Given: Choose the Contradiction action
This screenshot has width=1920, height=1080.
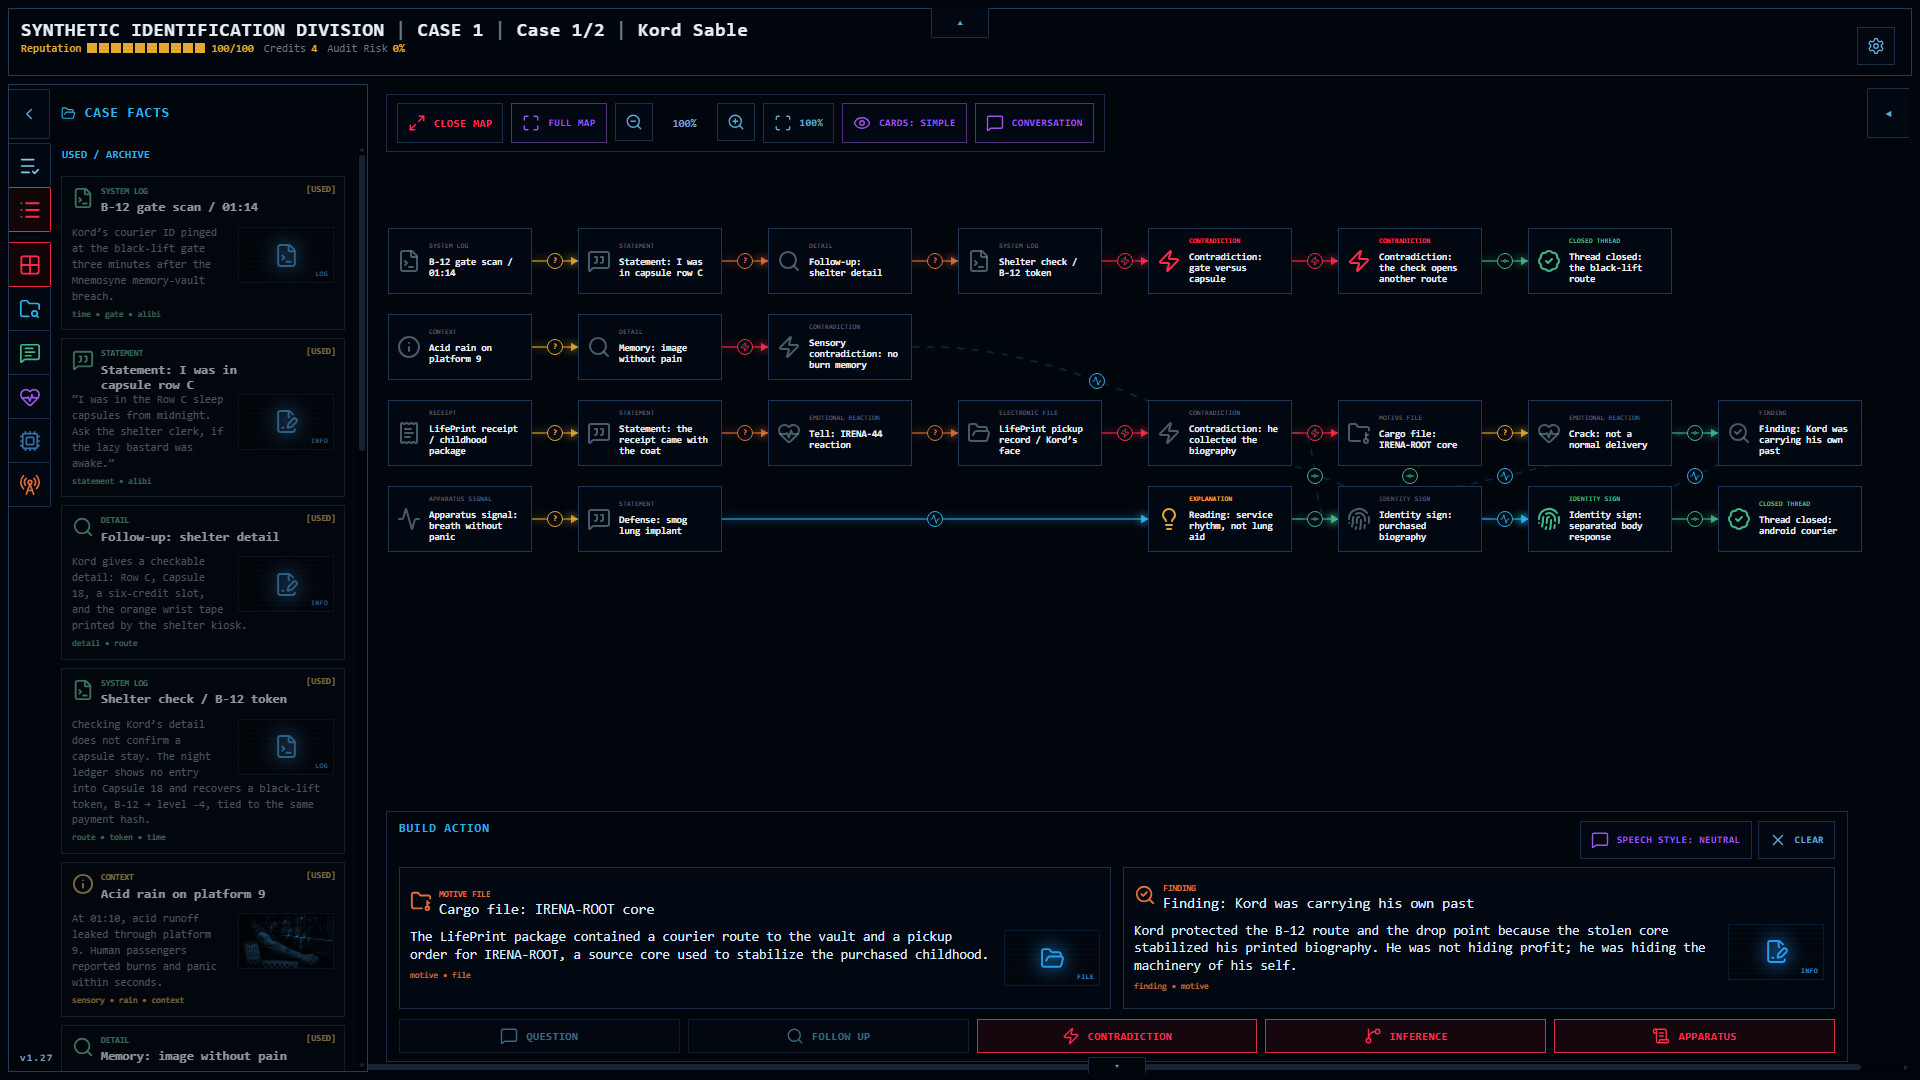Looking at the screenshot, I should tap(1117, 1036).
